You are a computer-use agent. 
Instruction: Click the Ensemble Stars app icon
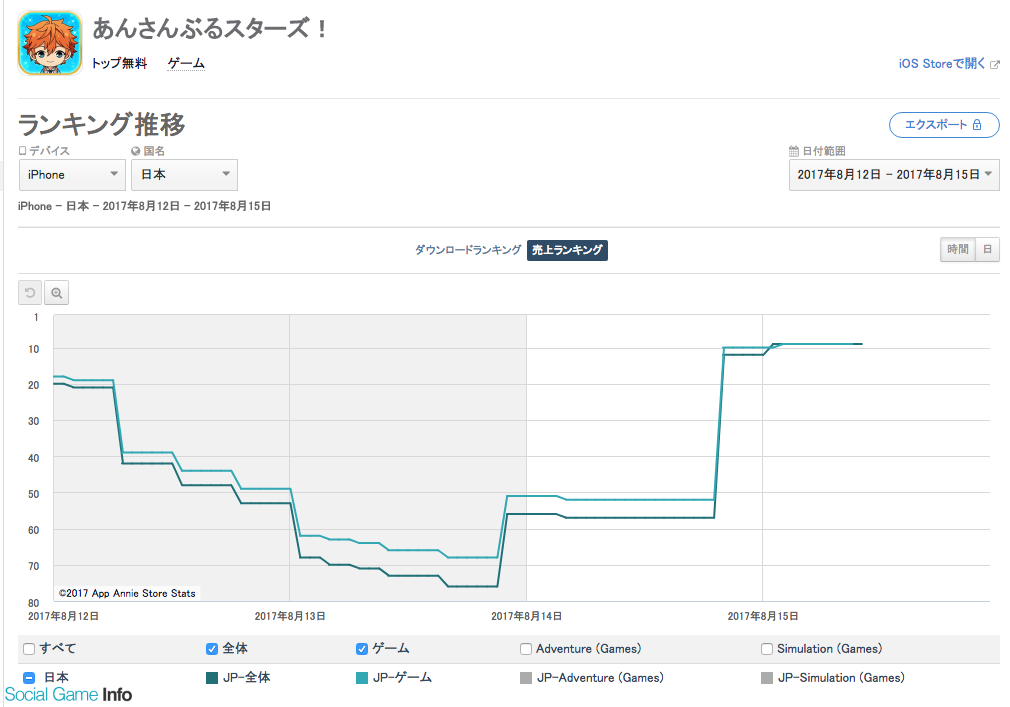(50, 43)
